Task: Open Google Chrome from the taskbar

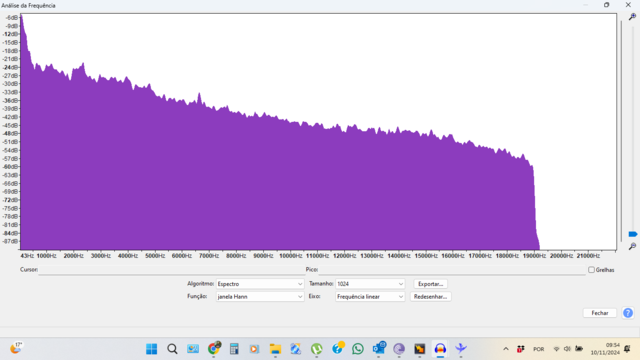Action: (x=213, y=349)
